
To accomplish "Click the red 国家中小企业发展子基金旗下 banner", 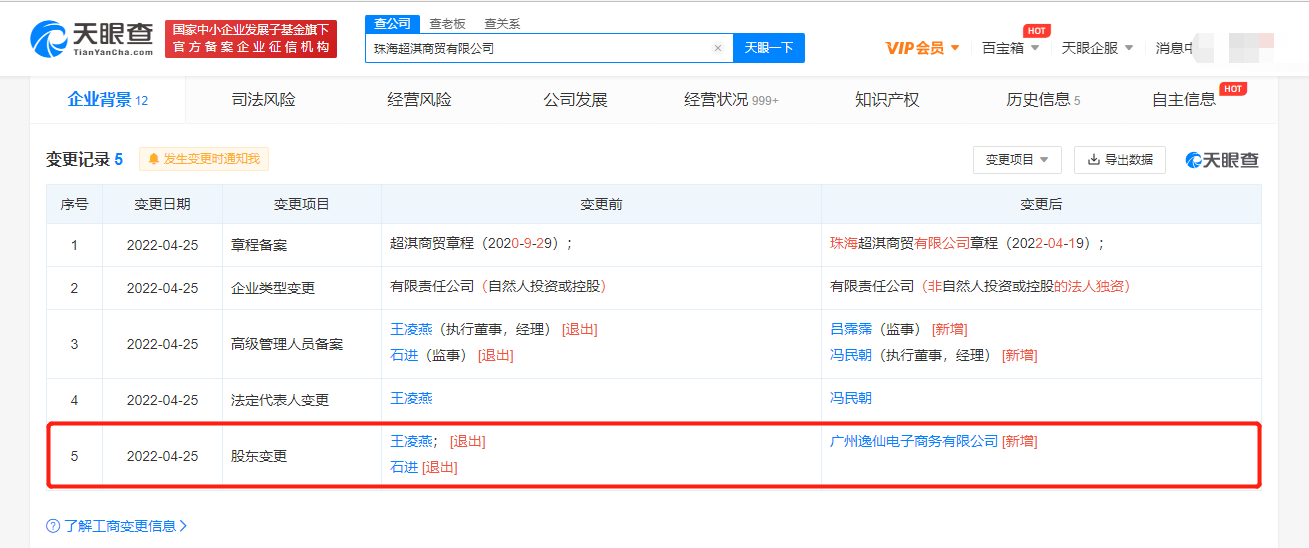I will (x=251, y=39).
